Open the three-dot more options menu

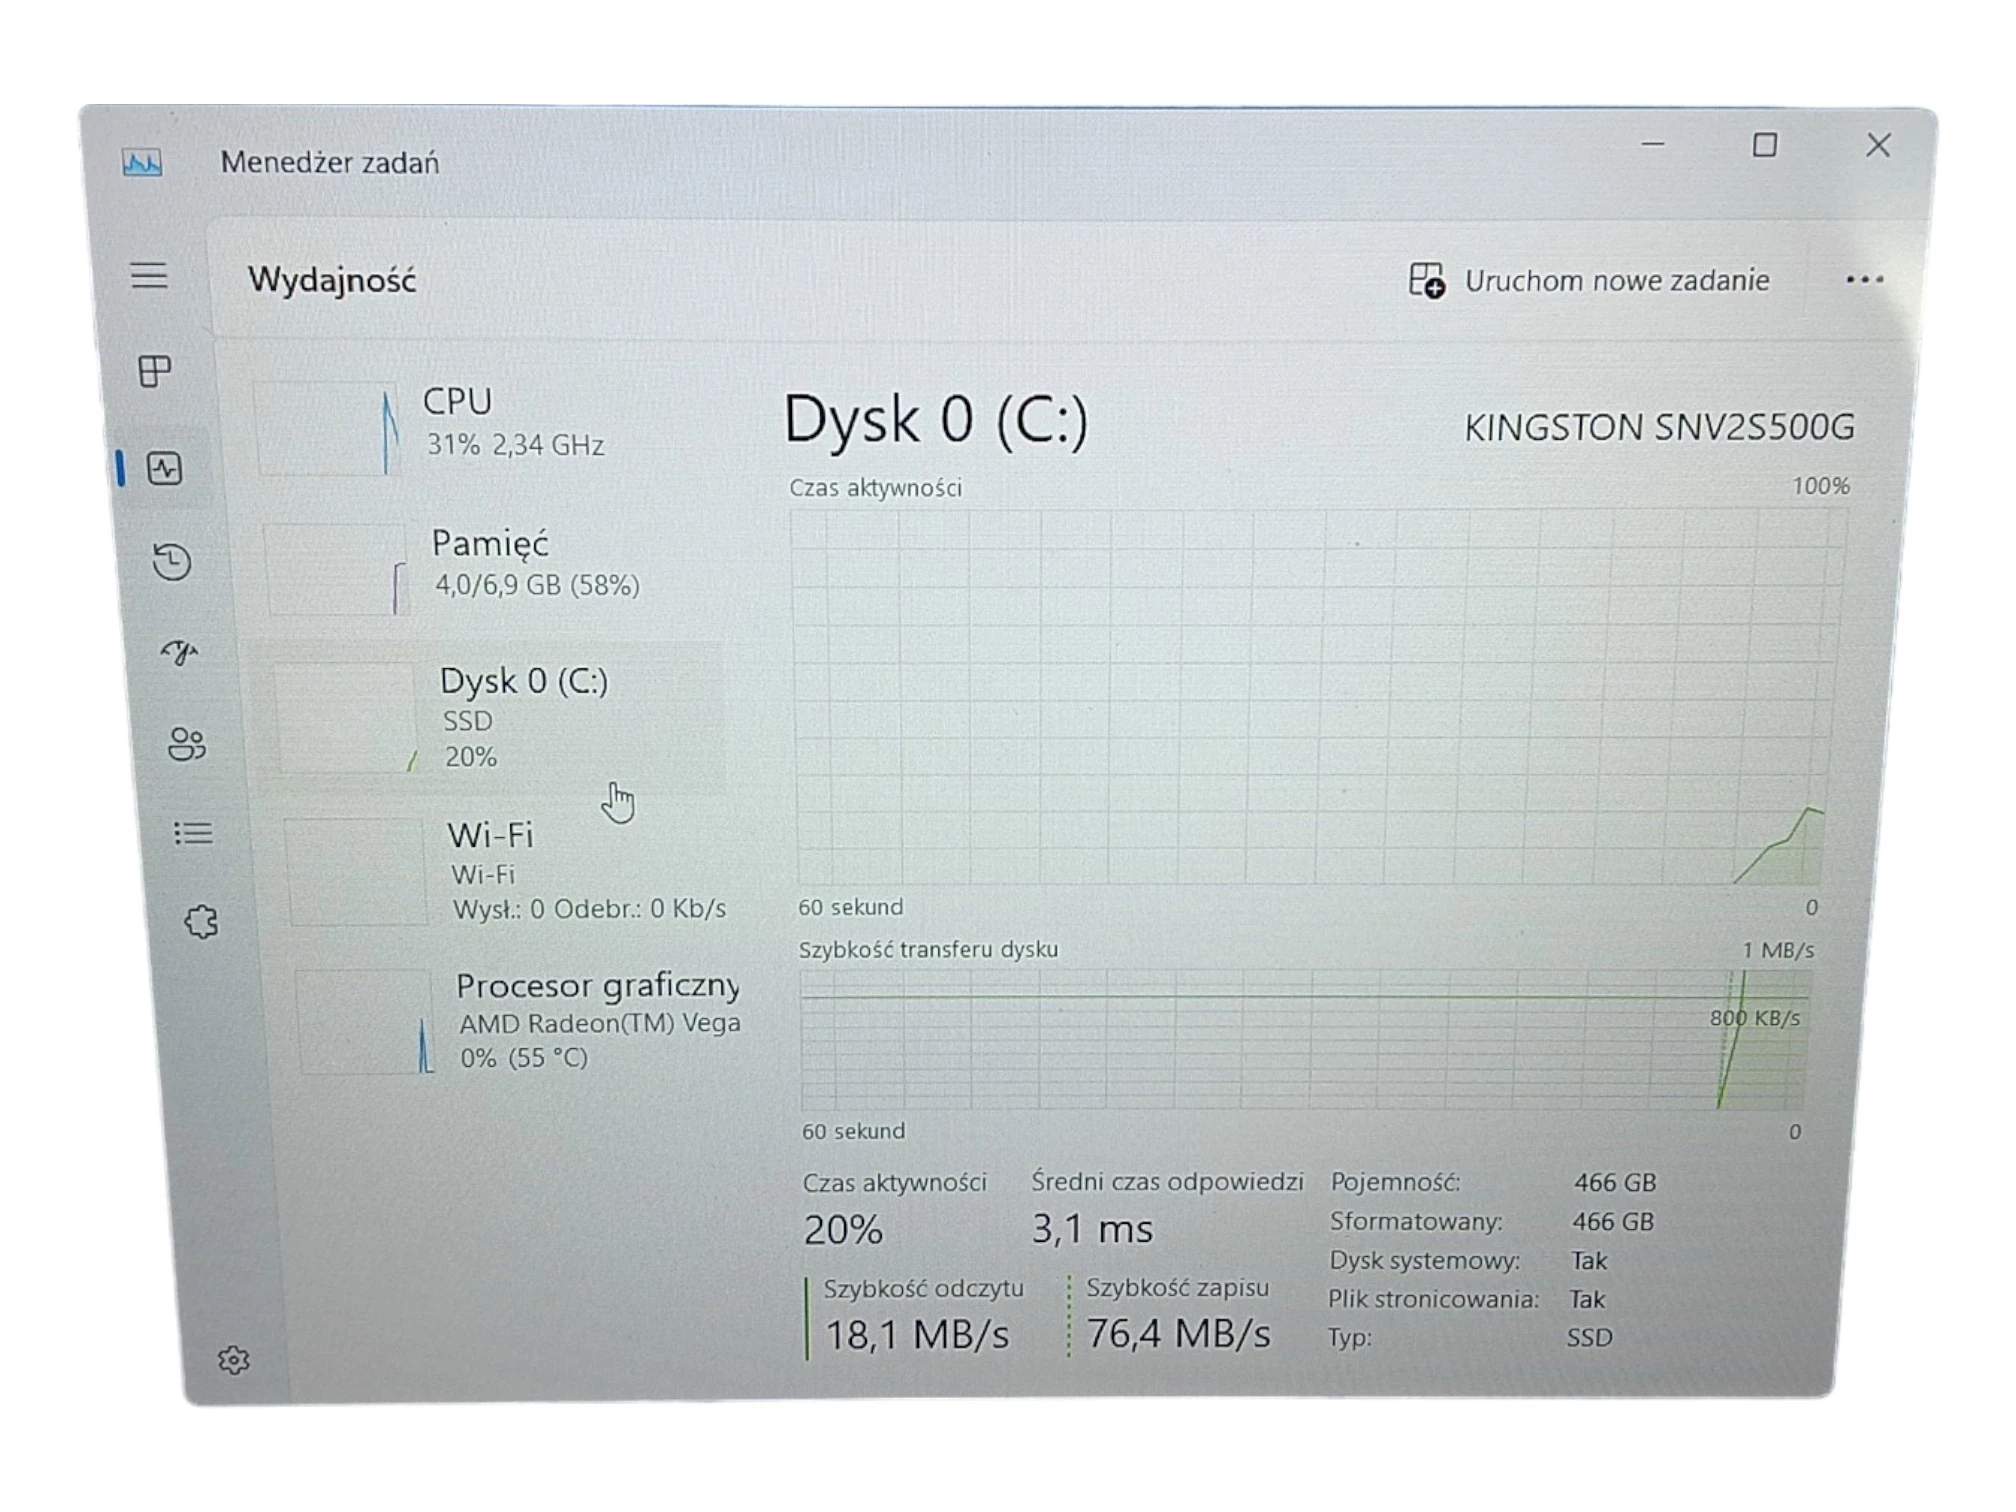[1864, 281]
